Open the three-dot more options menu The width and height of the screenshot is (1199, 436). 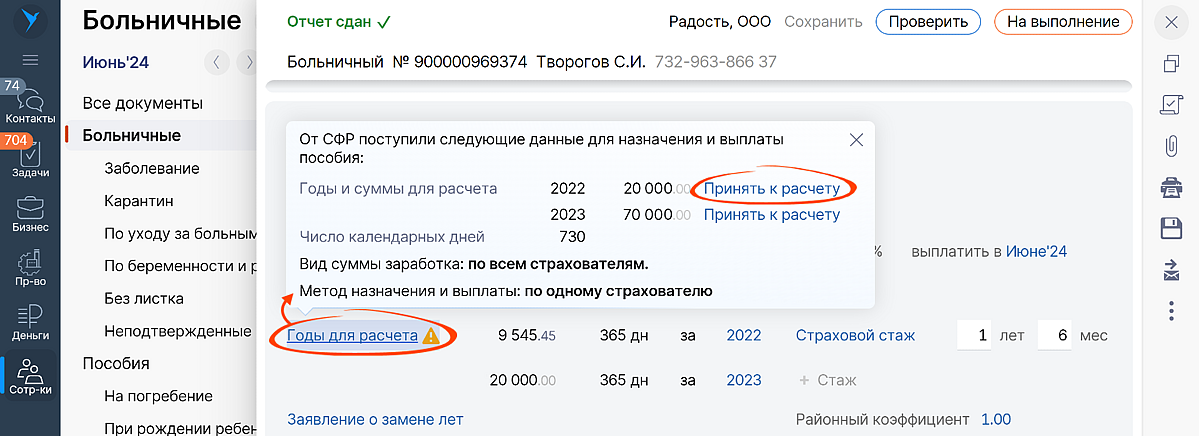[x=1172, y=310]
